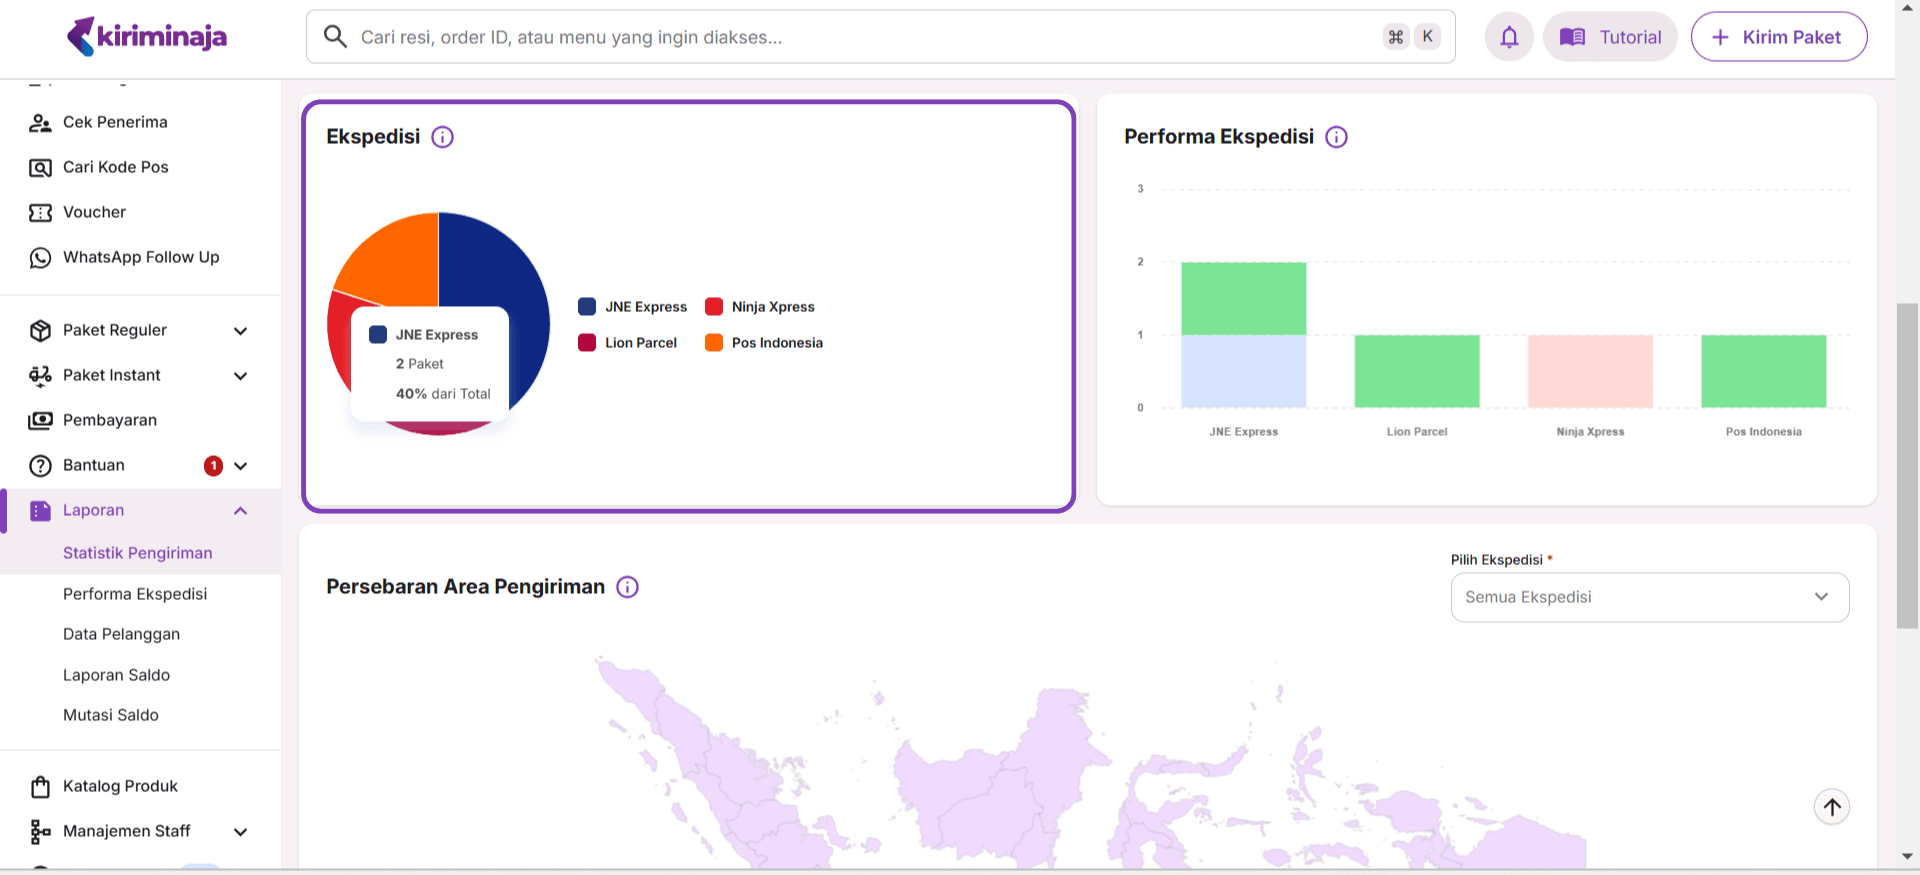
Task: Click info icon beside Persebaran Area Pengiriman
Action: pos(627,587)
